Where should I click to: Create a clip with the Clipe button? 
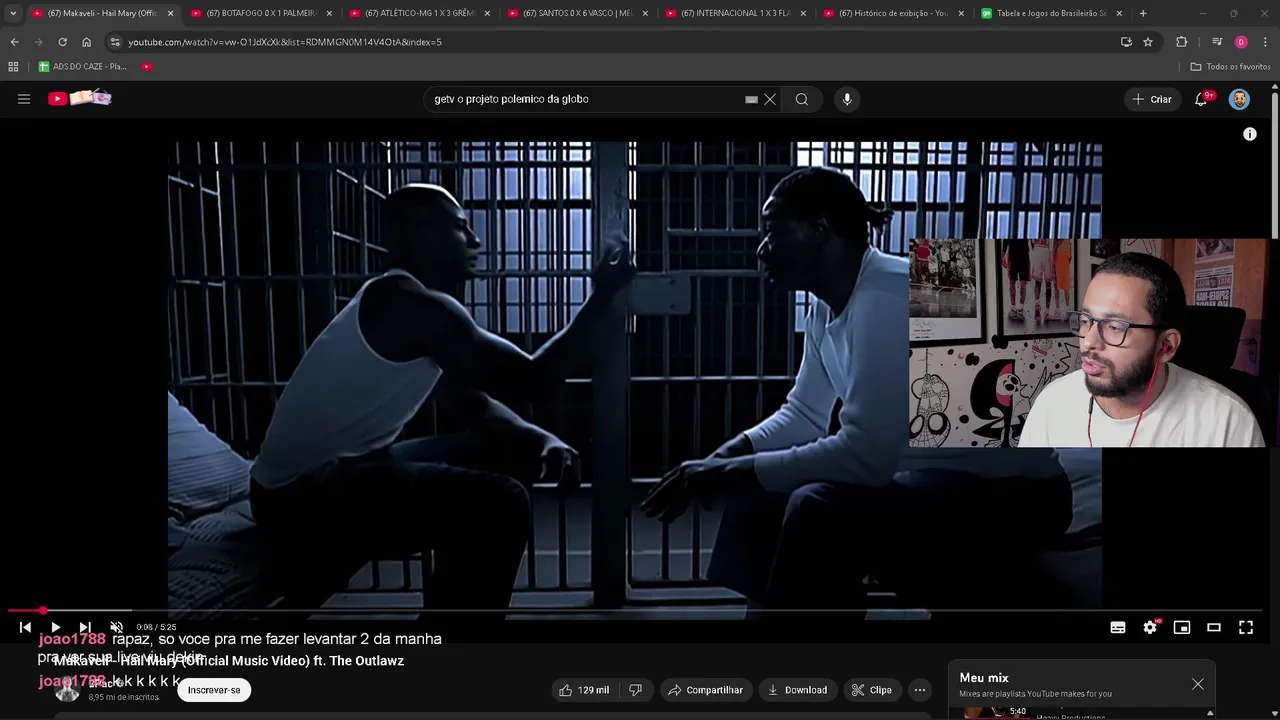872,690
